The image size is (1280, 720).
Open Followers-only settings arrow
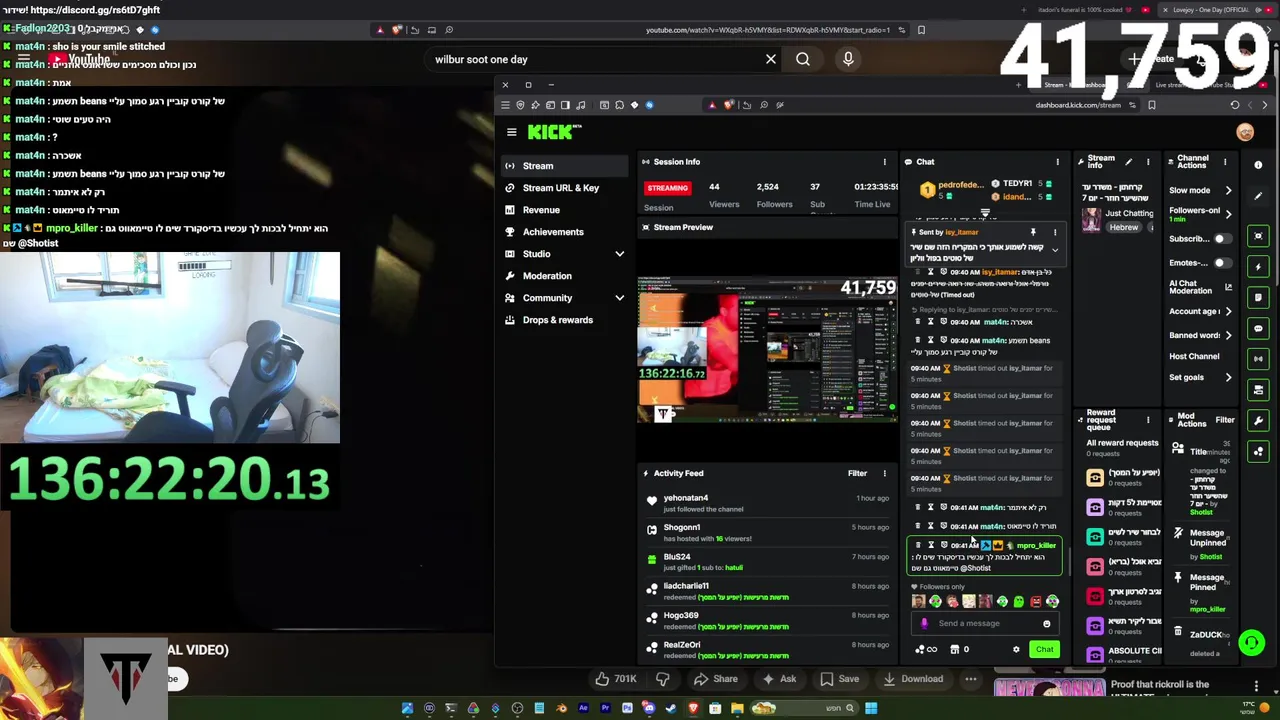coord(1228,214)
